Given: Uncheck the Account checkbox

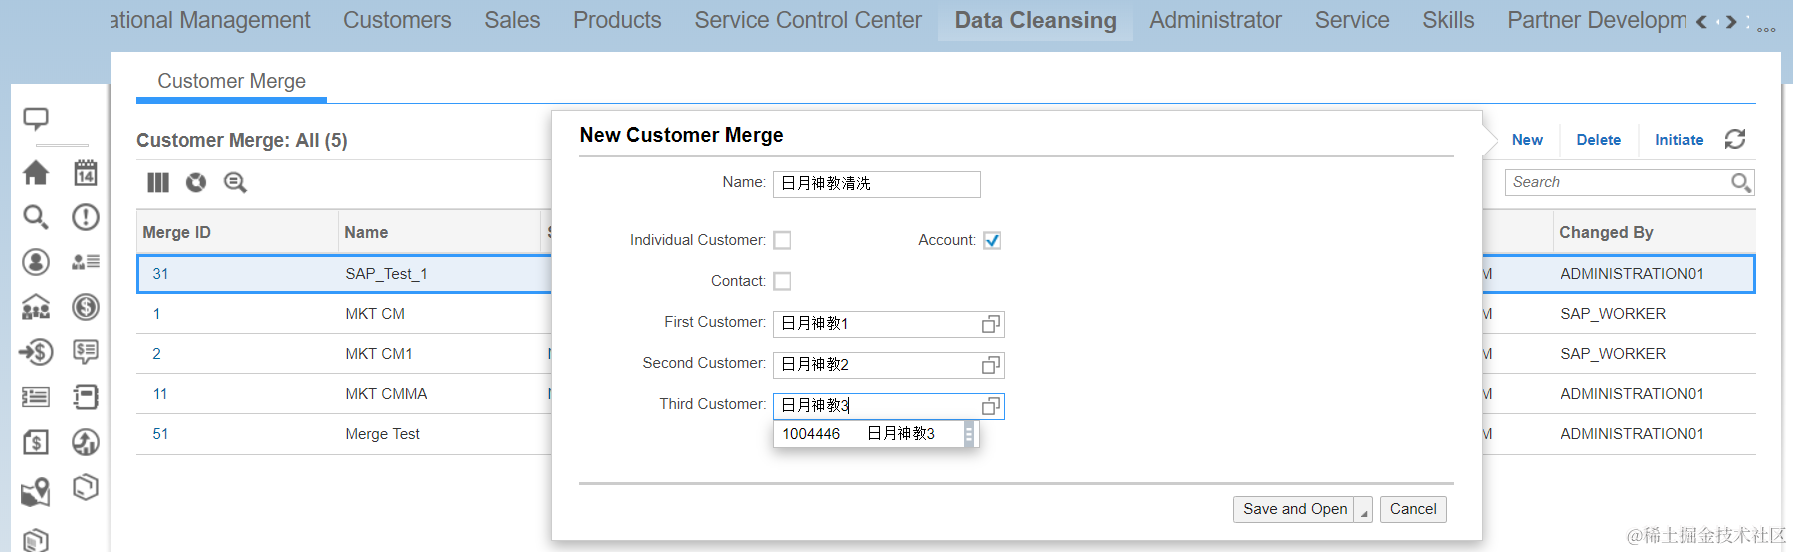Looking at the screenshot, I should point(992,240).
